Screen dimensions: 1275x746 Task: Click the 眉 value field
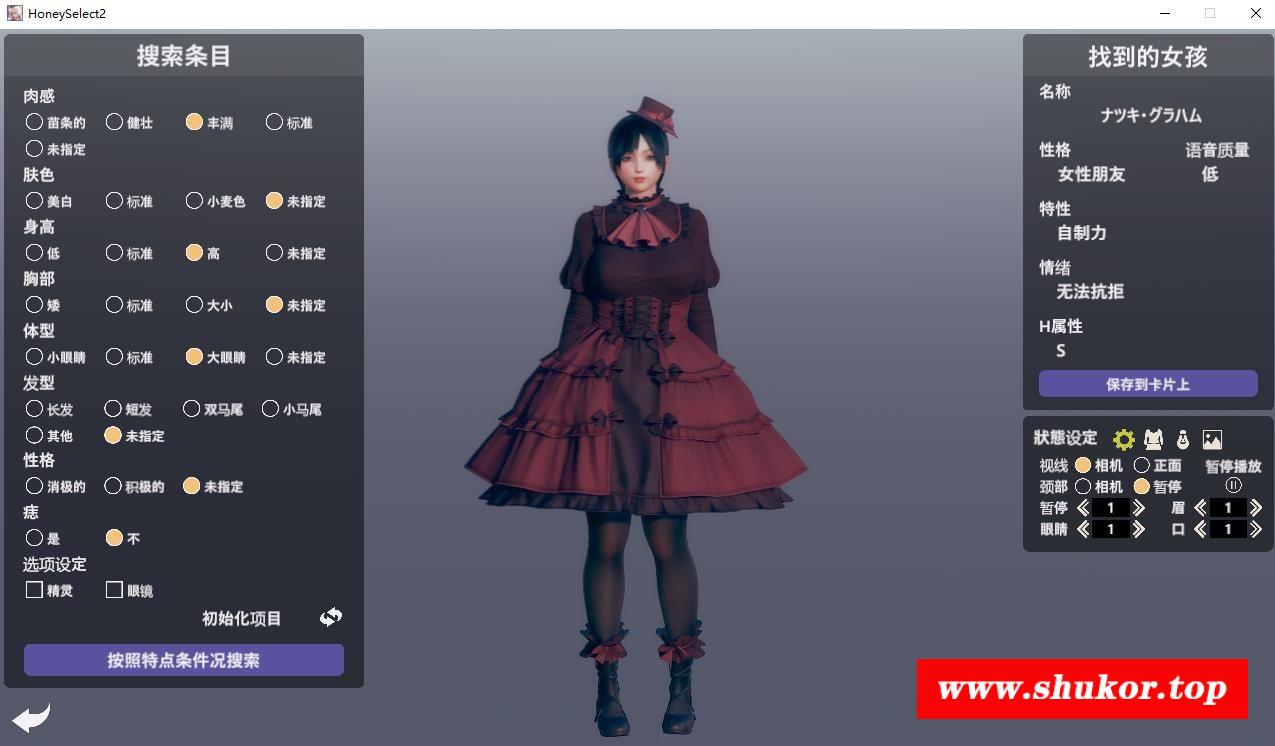click(1228, 508)
